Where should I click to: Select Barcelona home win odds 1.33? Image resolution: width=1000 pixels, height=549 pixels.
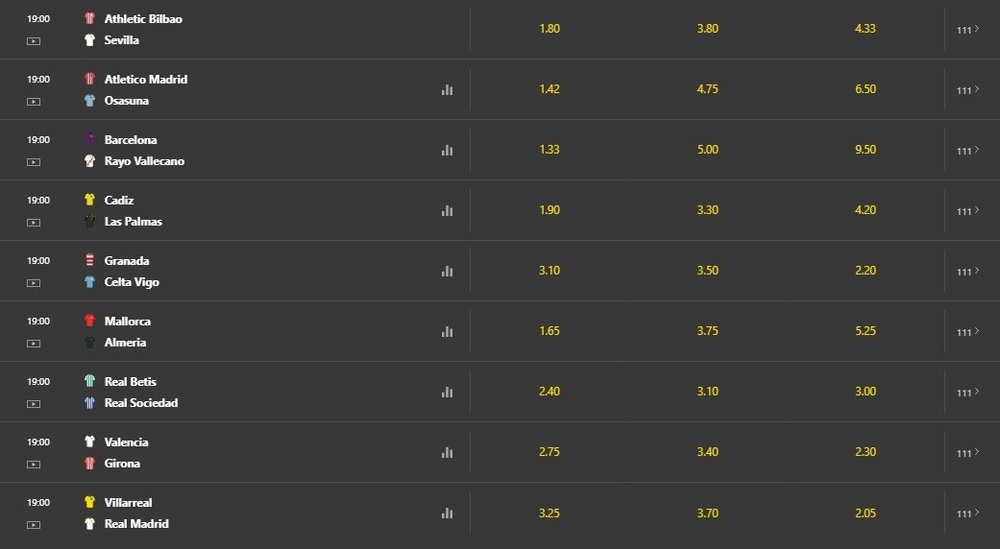point(549,149)
